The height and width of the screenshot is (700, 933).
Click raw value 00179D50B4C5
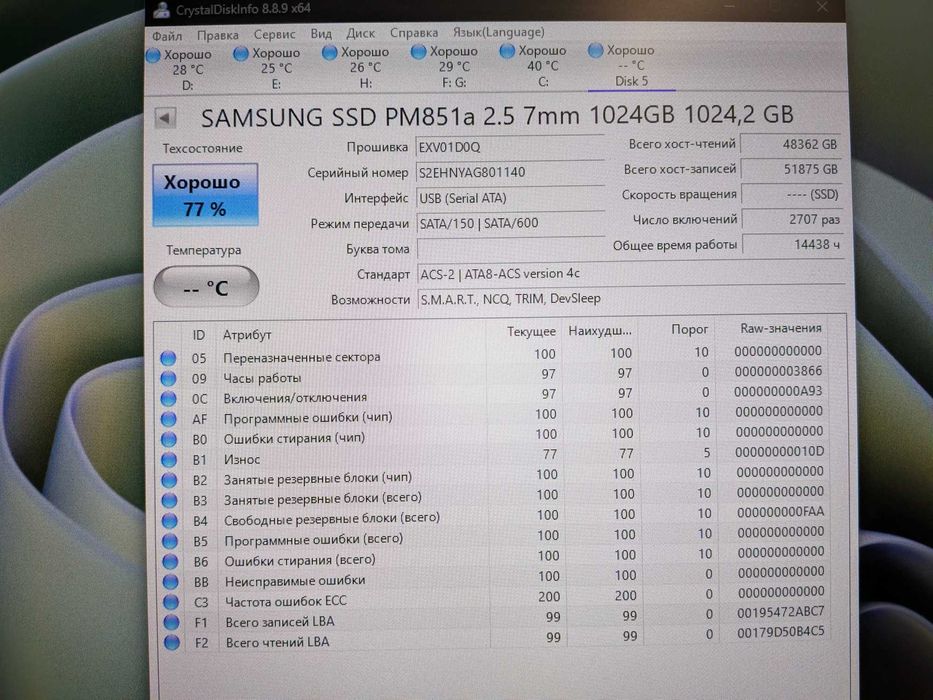(781, 632)
